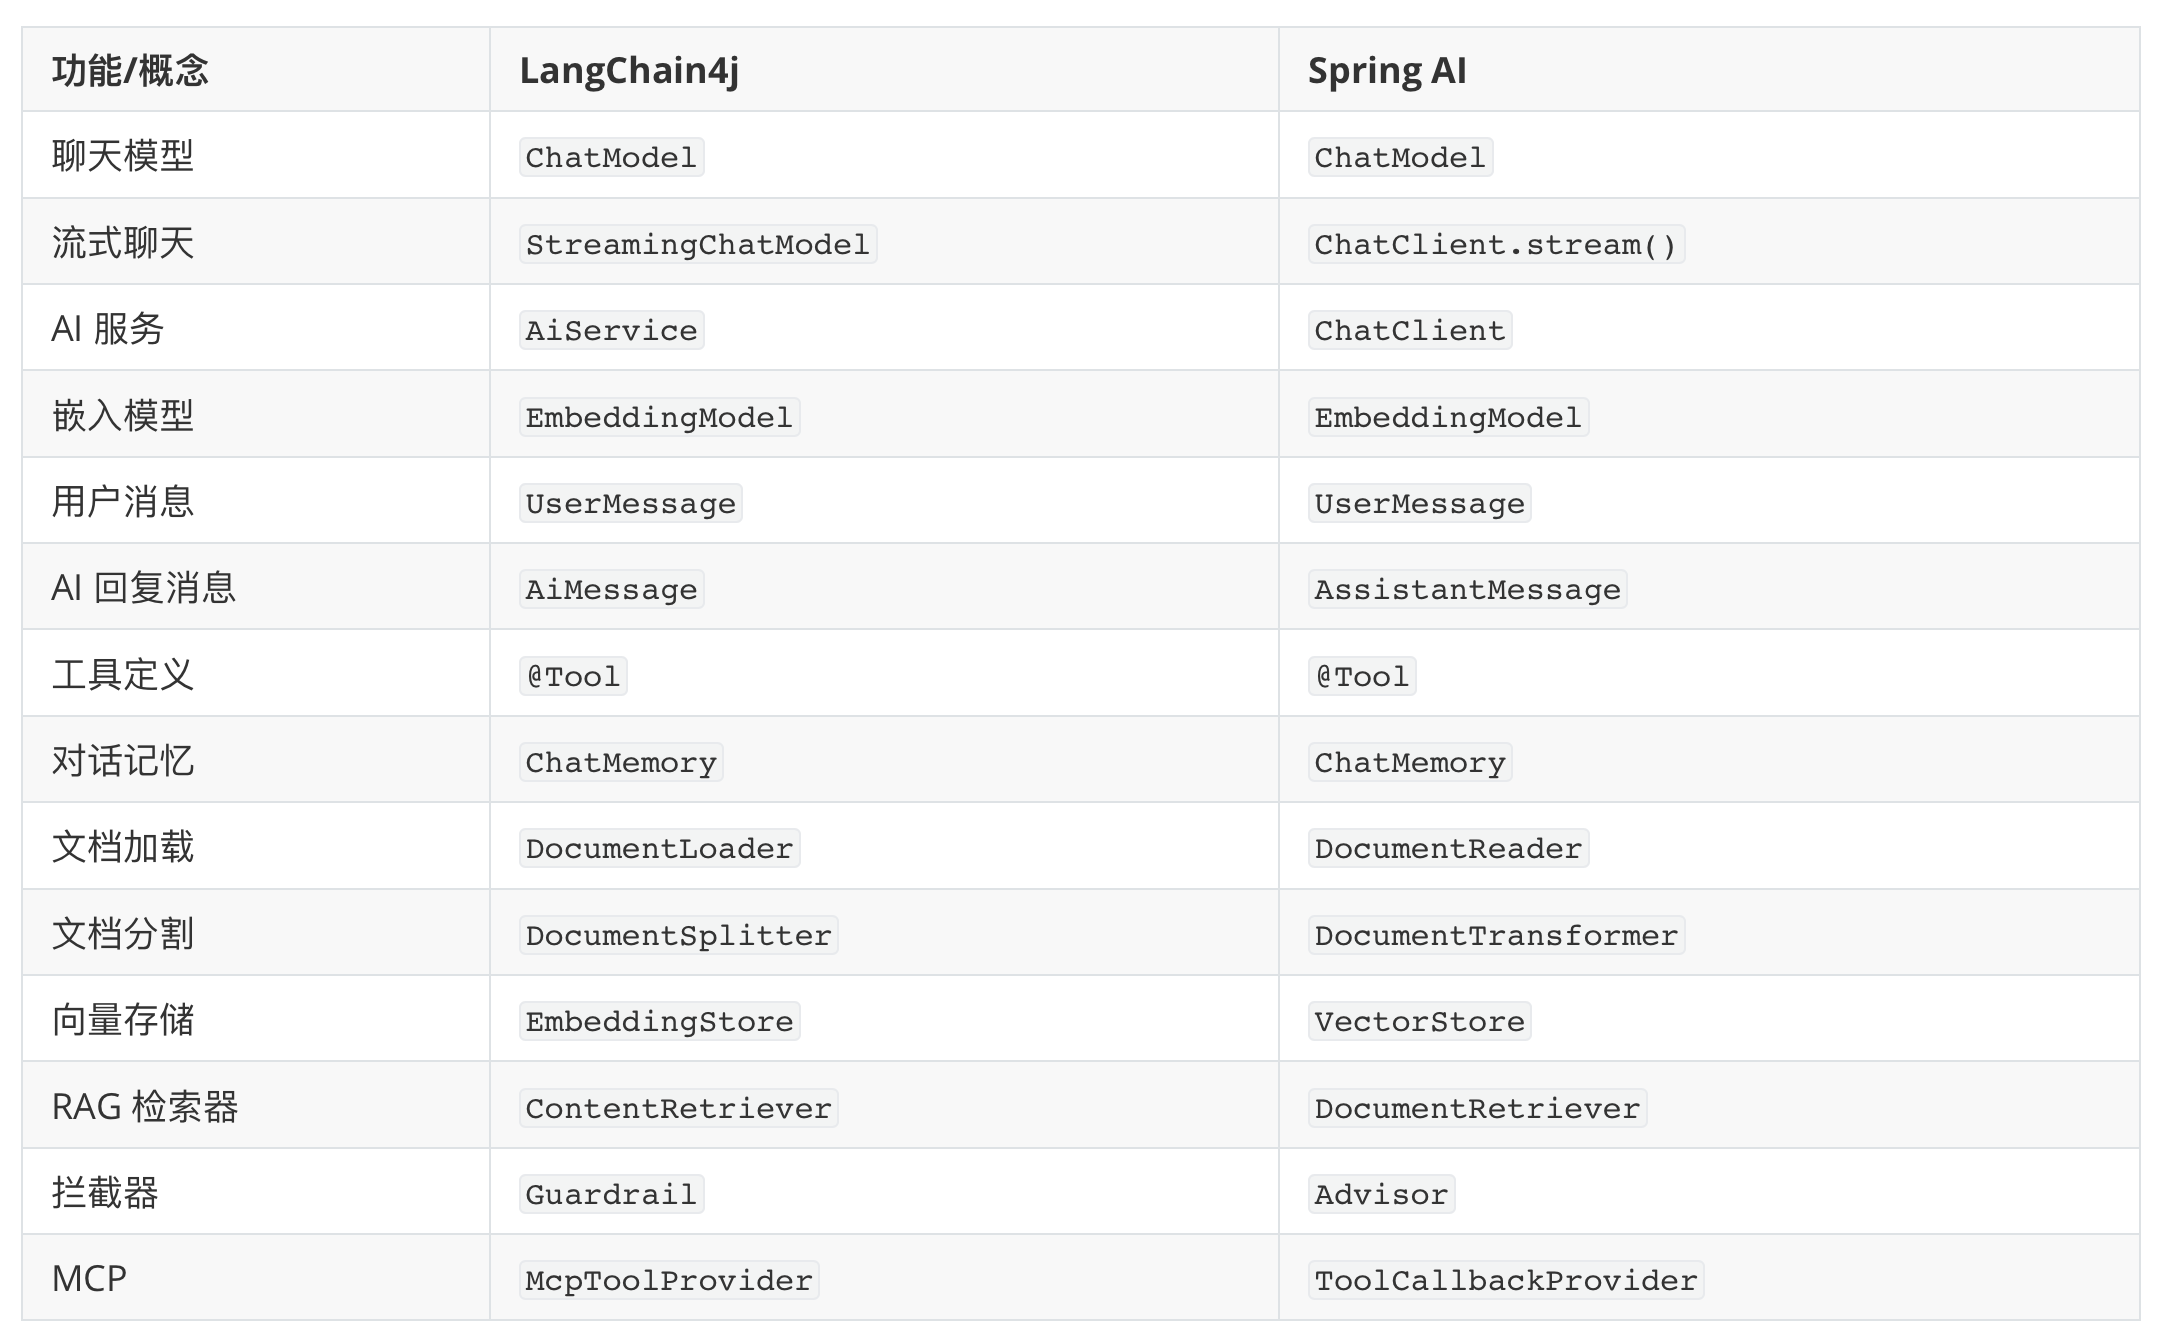The height and width of the screenshot is (1336, 2158).
Task: Select the DocumentSplitter code label
Action: [678, 936]
